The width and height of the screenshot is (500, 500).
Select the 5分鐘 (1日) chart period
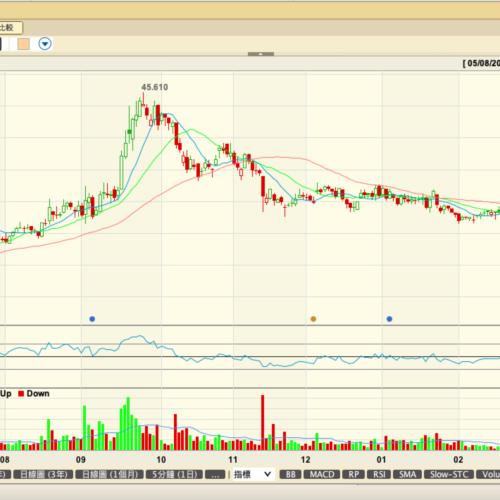tap(174, 474)
